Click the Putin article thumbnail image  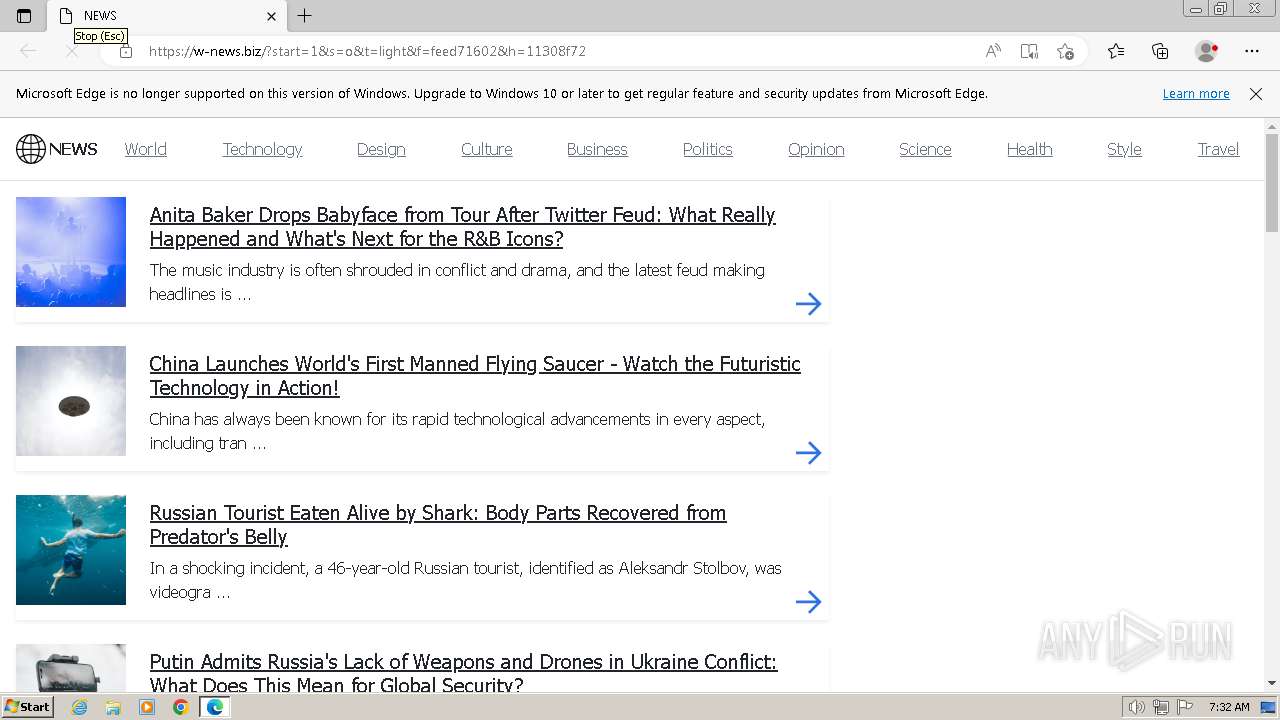tap(71, 668)
